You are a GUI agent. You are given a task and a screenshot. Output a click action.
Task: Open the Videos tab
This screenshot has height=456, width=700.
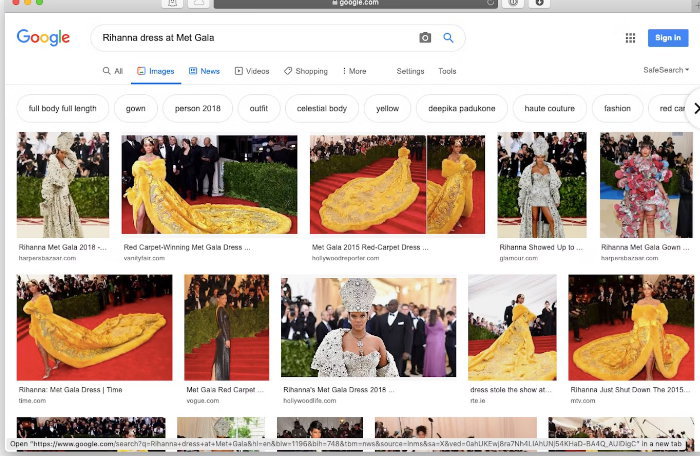(252, 71)
